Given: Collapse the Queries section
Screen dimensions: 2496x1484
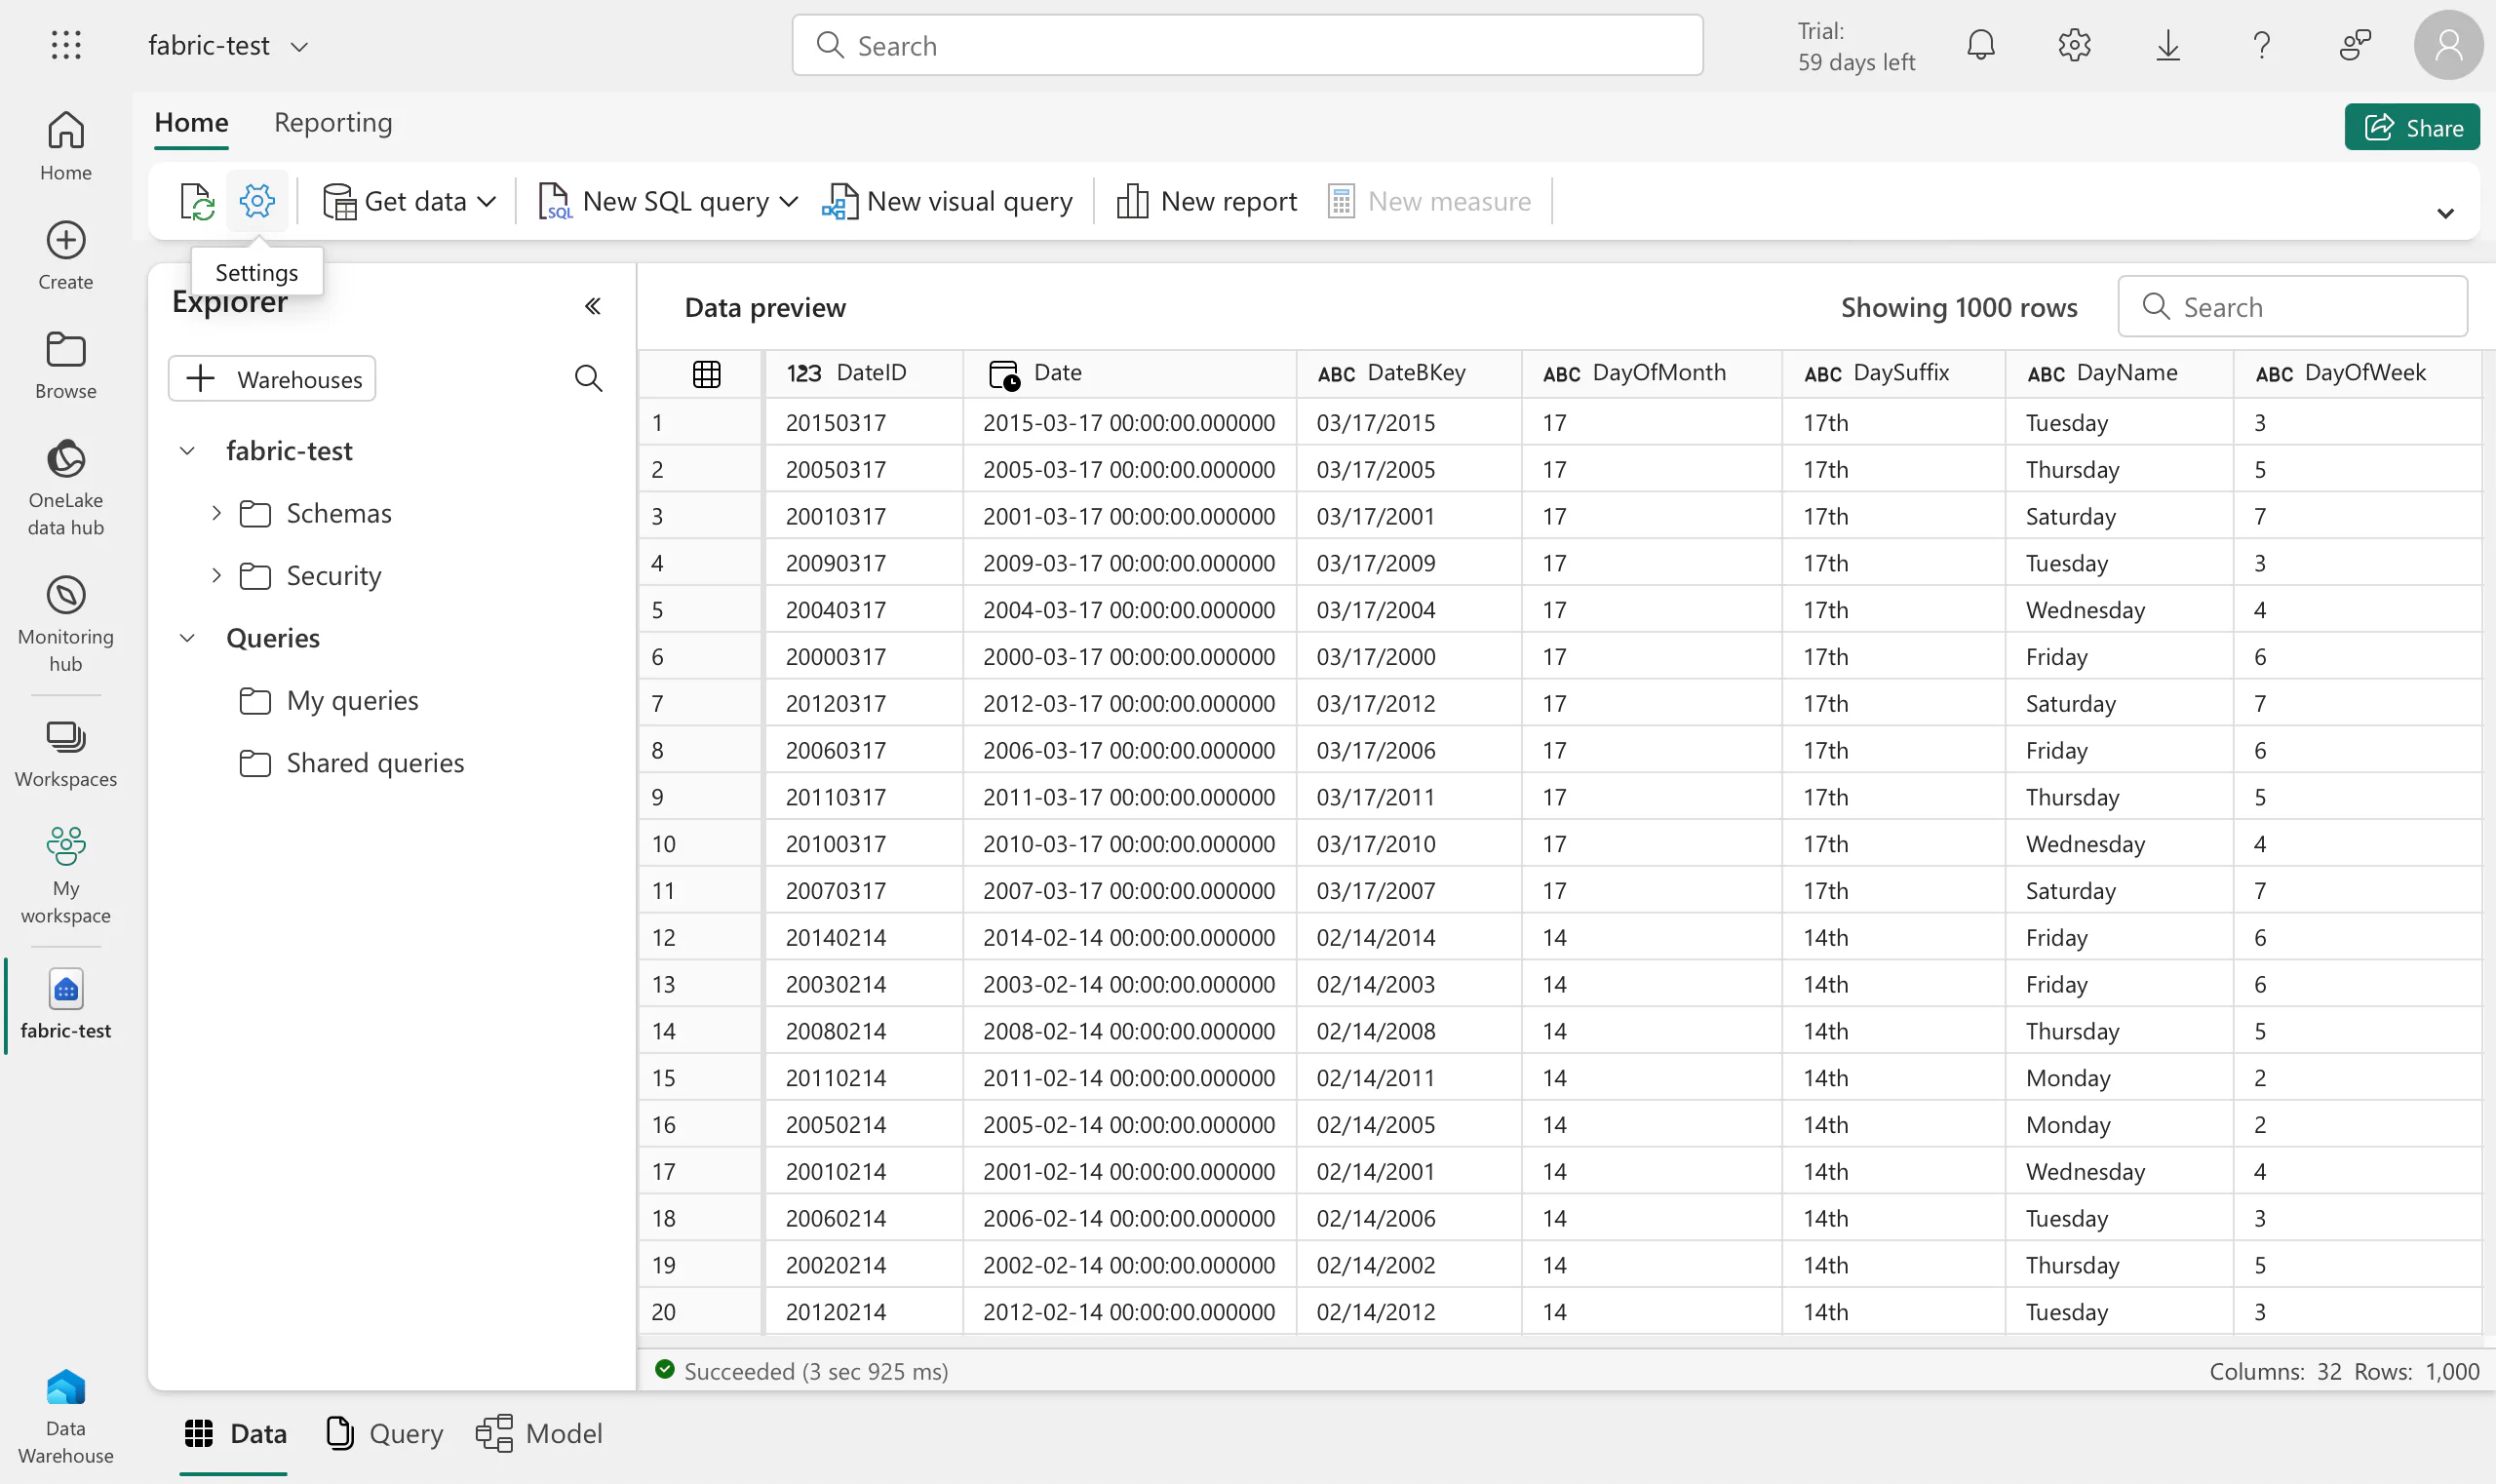Looking at the screenshot, I should (187, 638).
